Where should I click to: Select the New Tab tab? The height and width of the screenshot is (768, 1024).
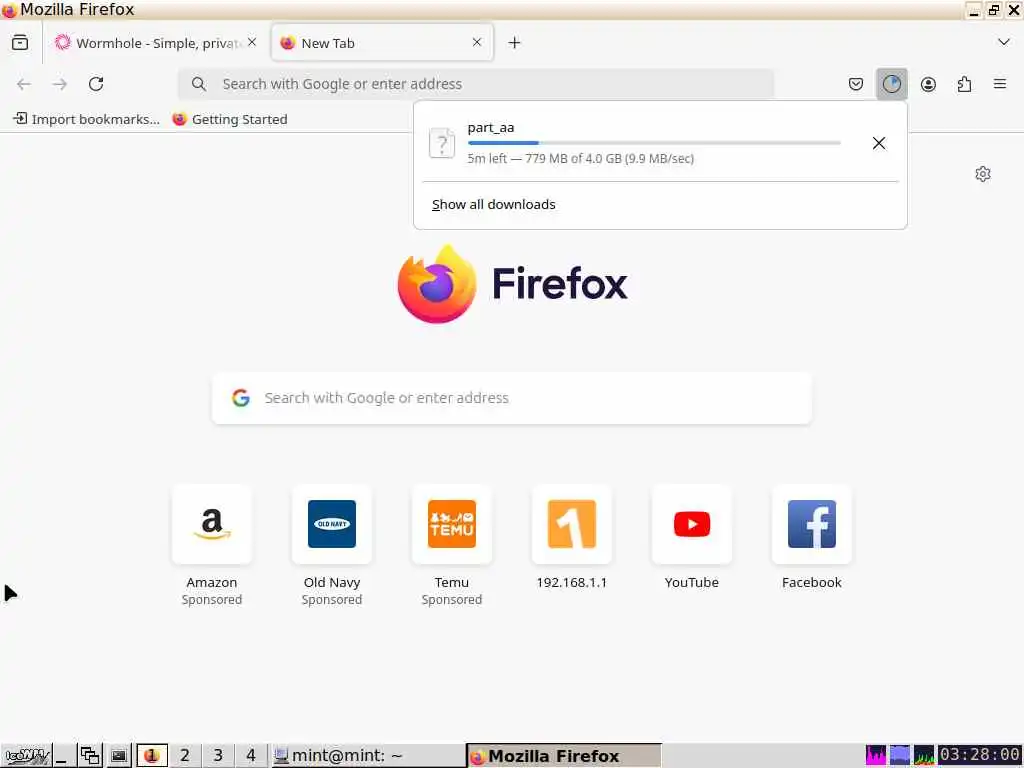click(382, 42)
